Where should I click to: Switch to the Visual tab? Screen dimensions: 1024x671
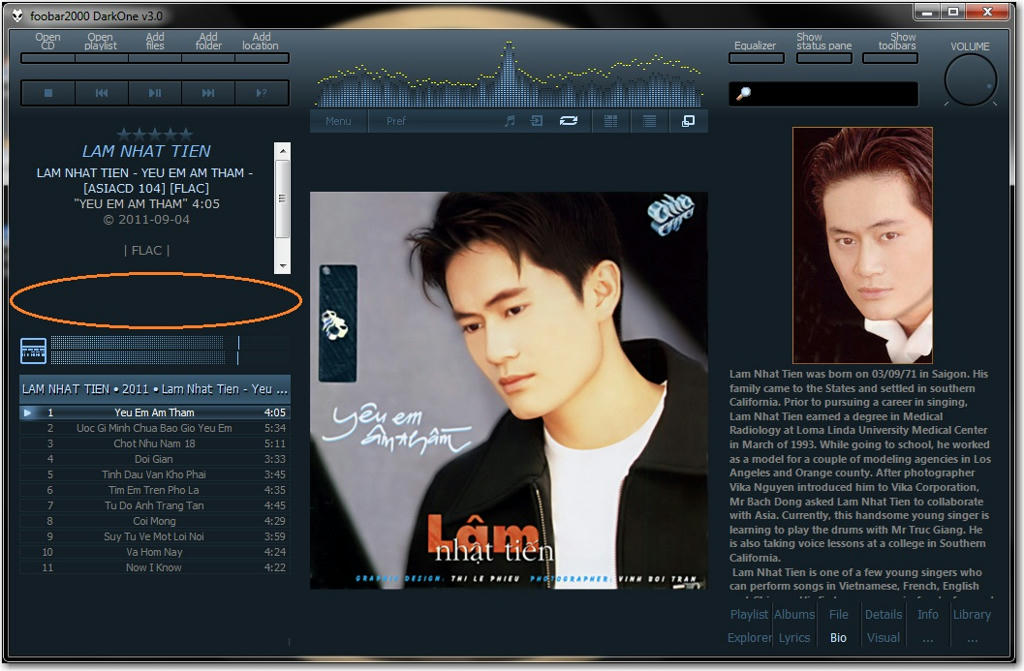(x=883, y=638)
